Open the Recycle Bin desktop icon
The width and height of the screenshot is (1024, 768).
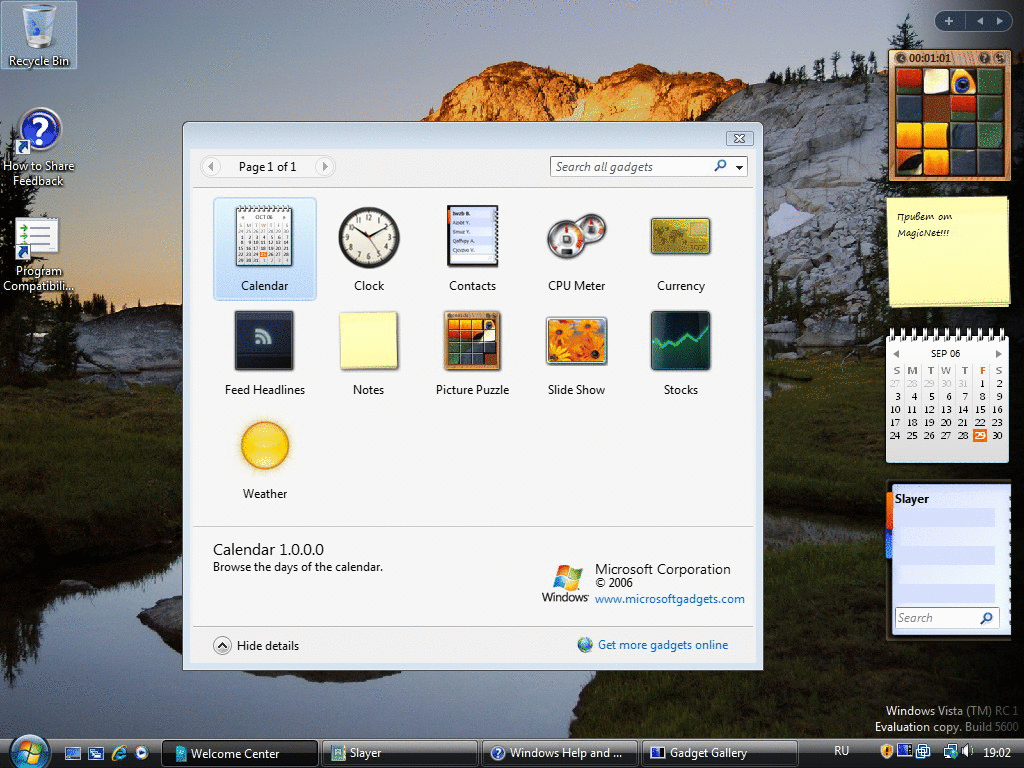39,35
